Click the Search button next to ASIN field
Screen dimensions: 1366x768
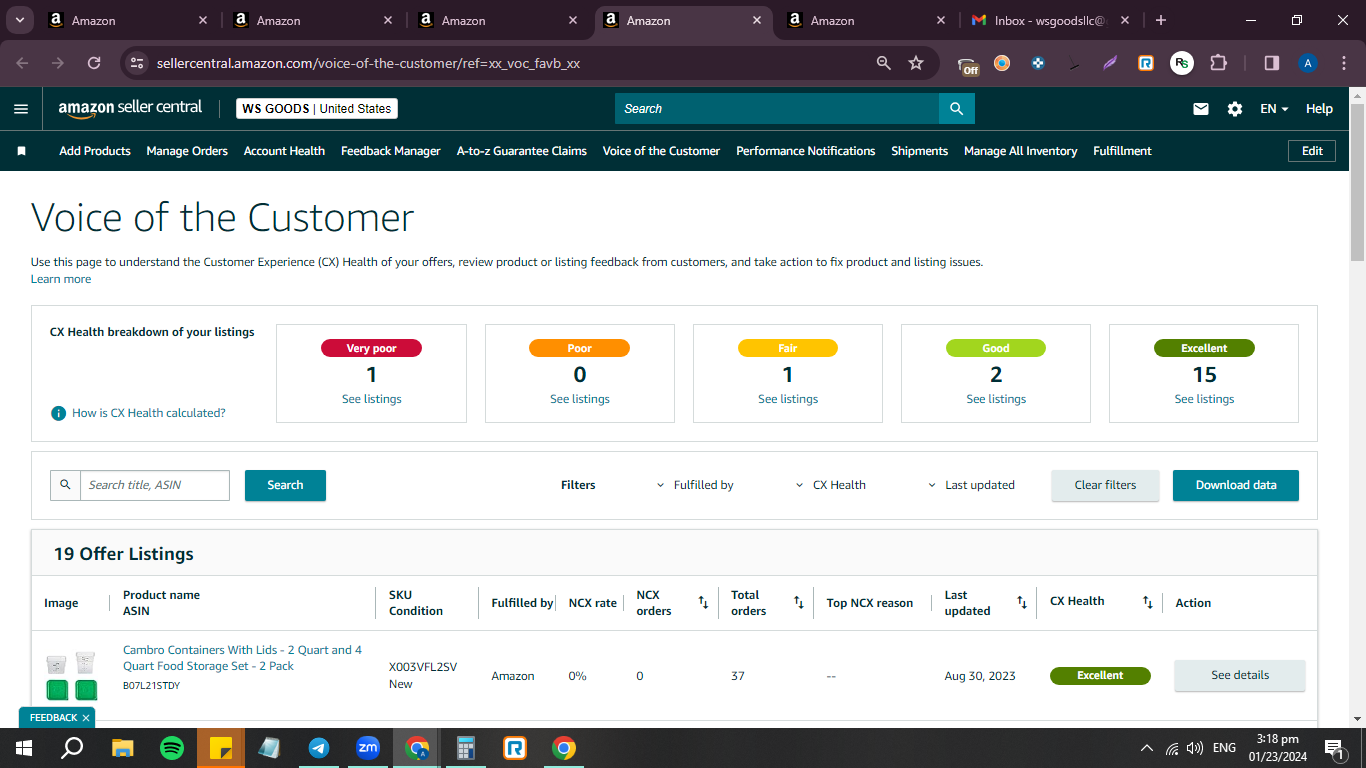(285, 485)
